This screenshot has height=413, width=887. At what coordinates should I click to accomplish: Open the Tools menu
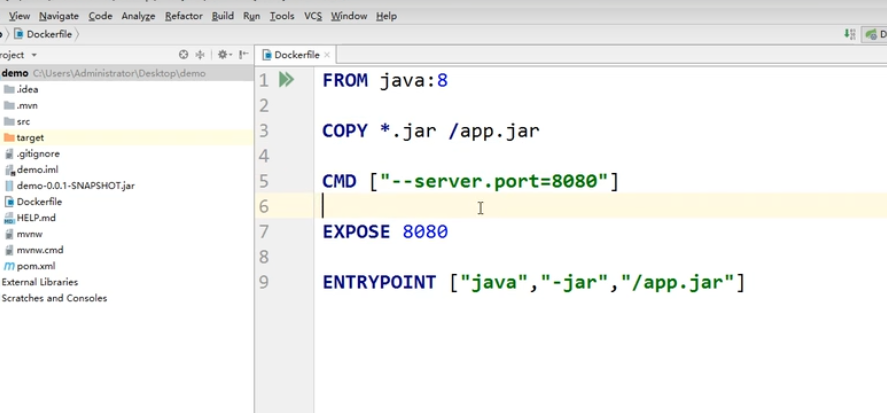click(282, 16)
